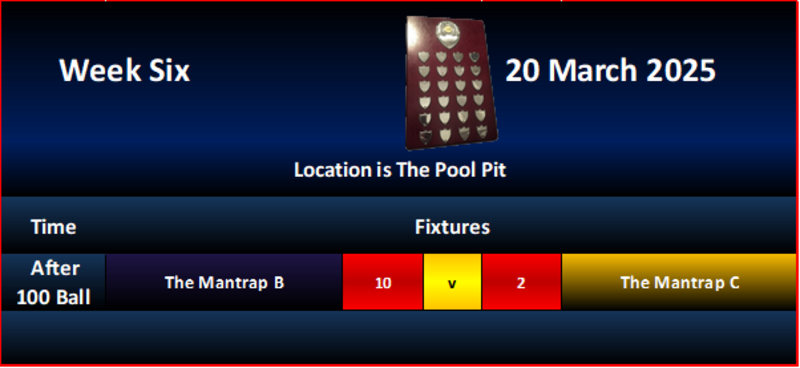Screen dimensions: 800x368
Task: Click the 20 March 2025 date
Action: click(x=610, y=70)
